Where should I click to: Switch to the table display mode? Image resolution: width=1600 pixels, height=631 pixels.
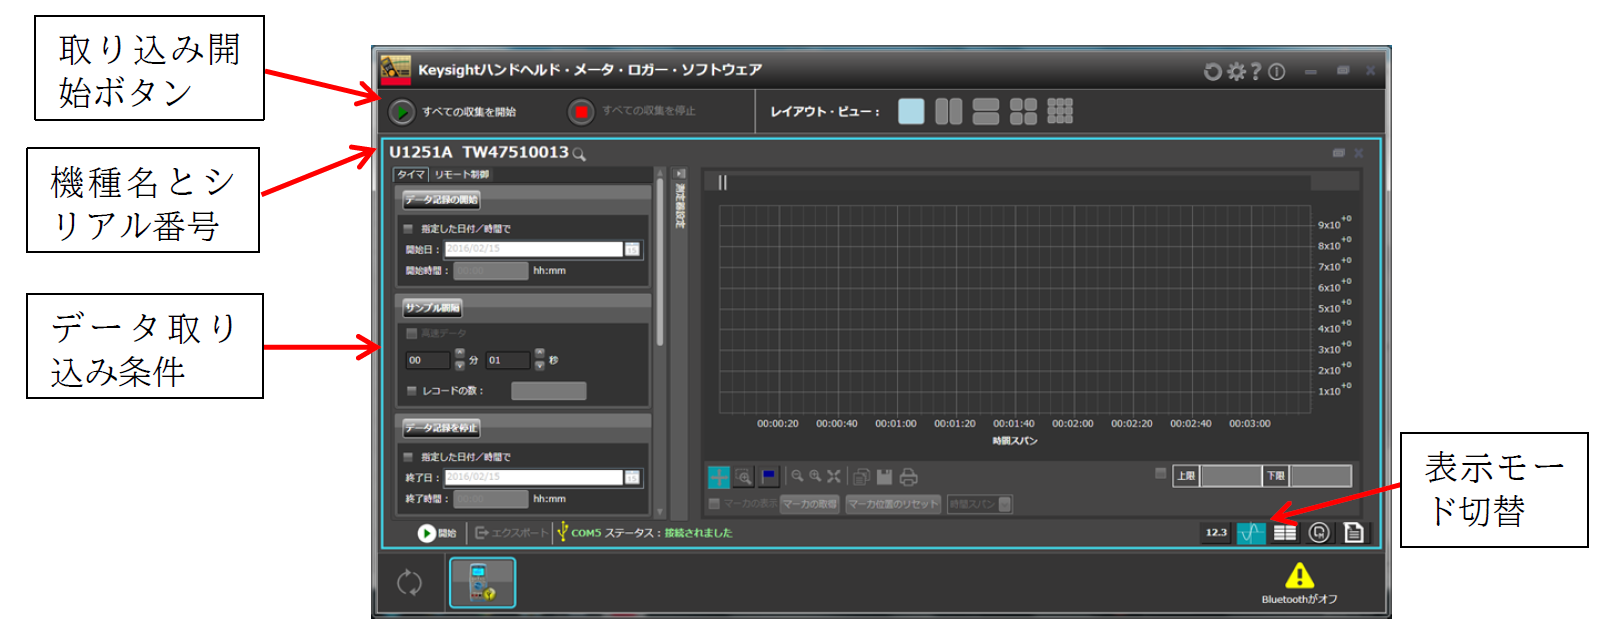click(1285, 533)
